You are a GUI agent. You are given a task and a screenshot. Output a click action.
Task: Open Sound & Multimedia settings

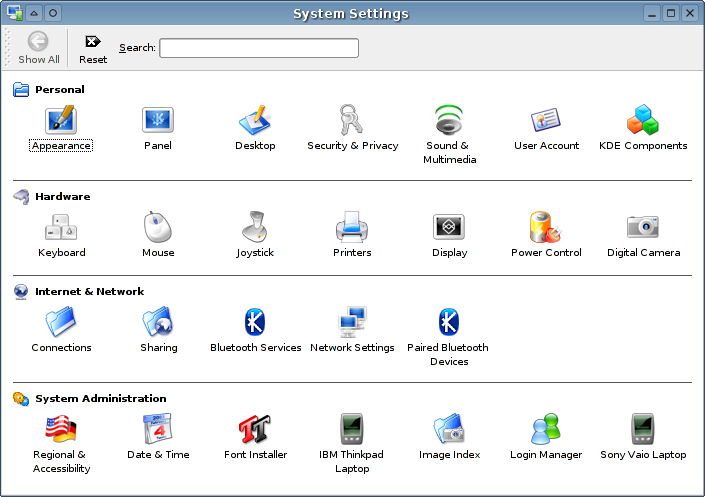[449, 122]
